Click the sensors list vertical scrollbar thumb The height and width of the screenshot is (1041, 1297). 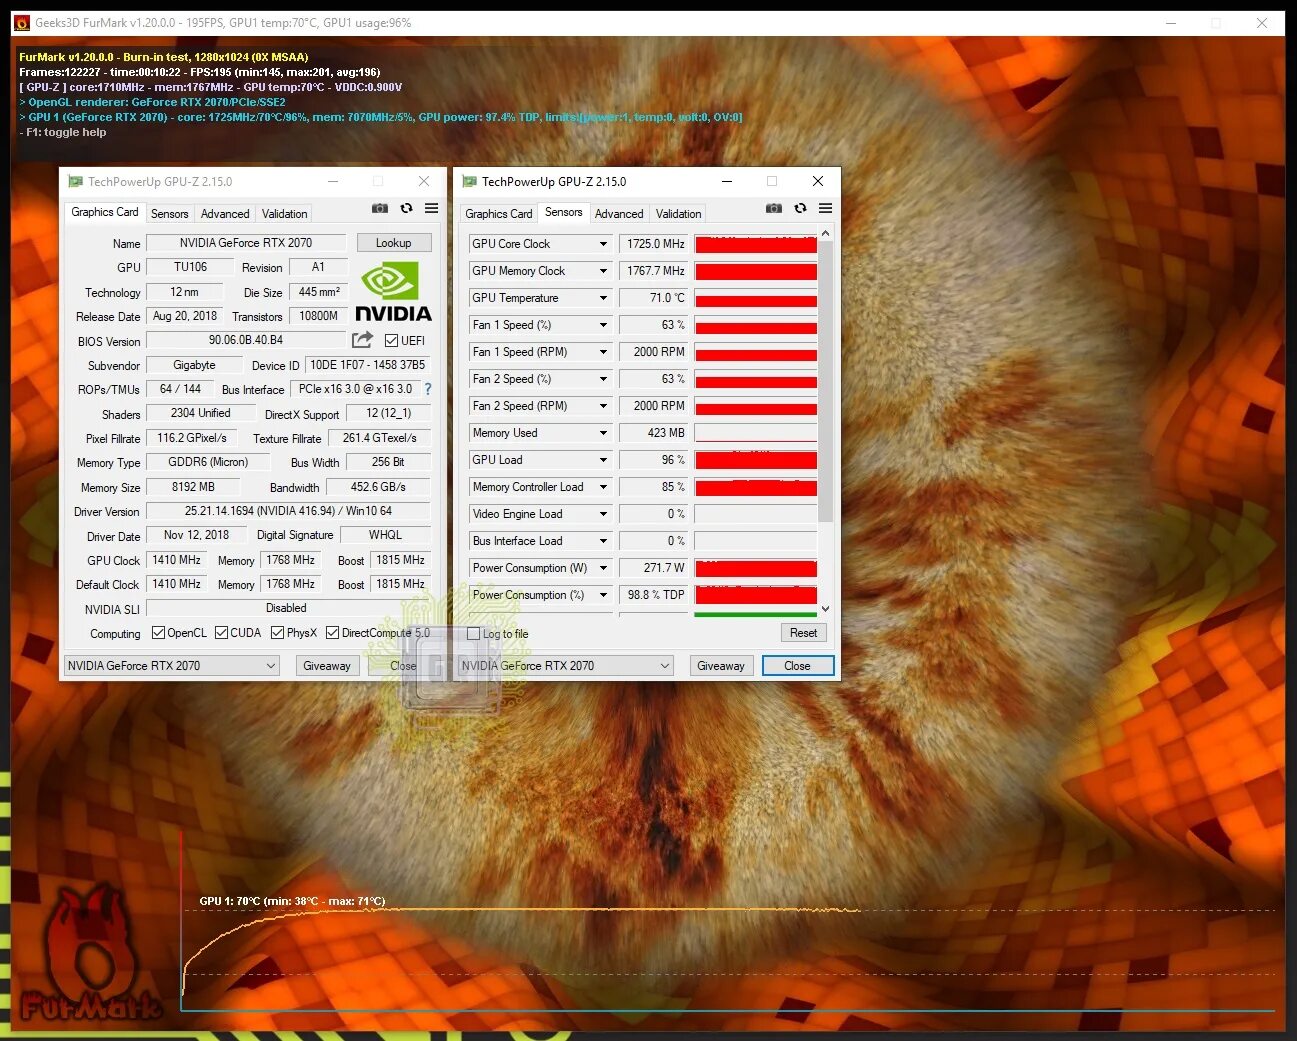click(826, 381)
